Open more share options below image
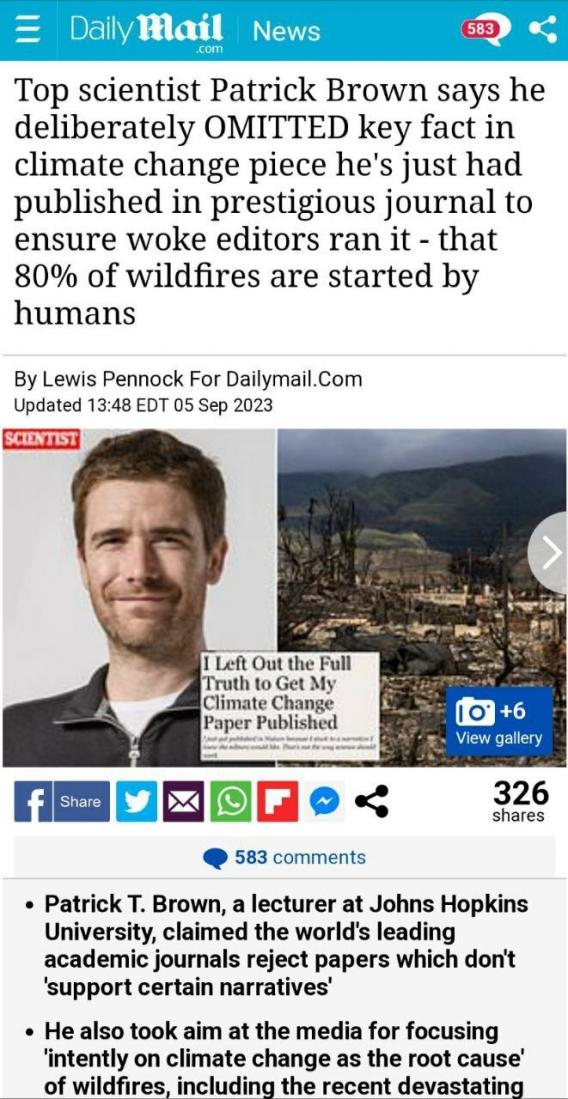Image resolution: width=568 pixels, height=1099 pixels. tap(371, 801)
